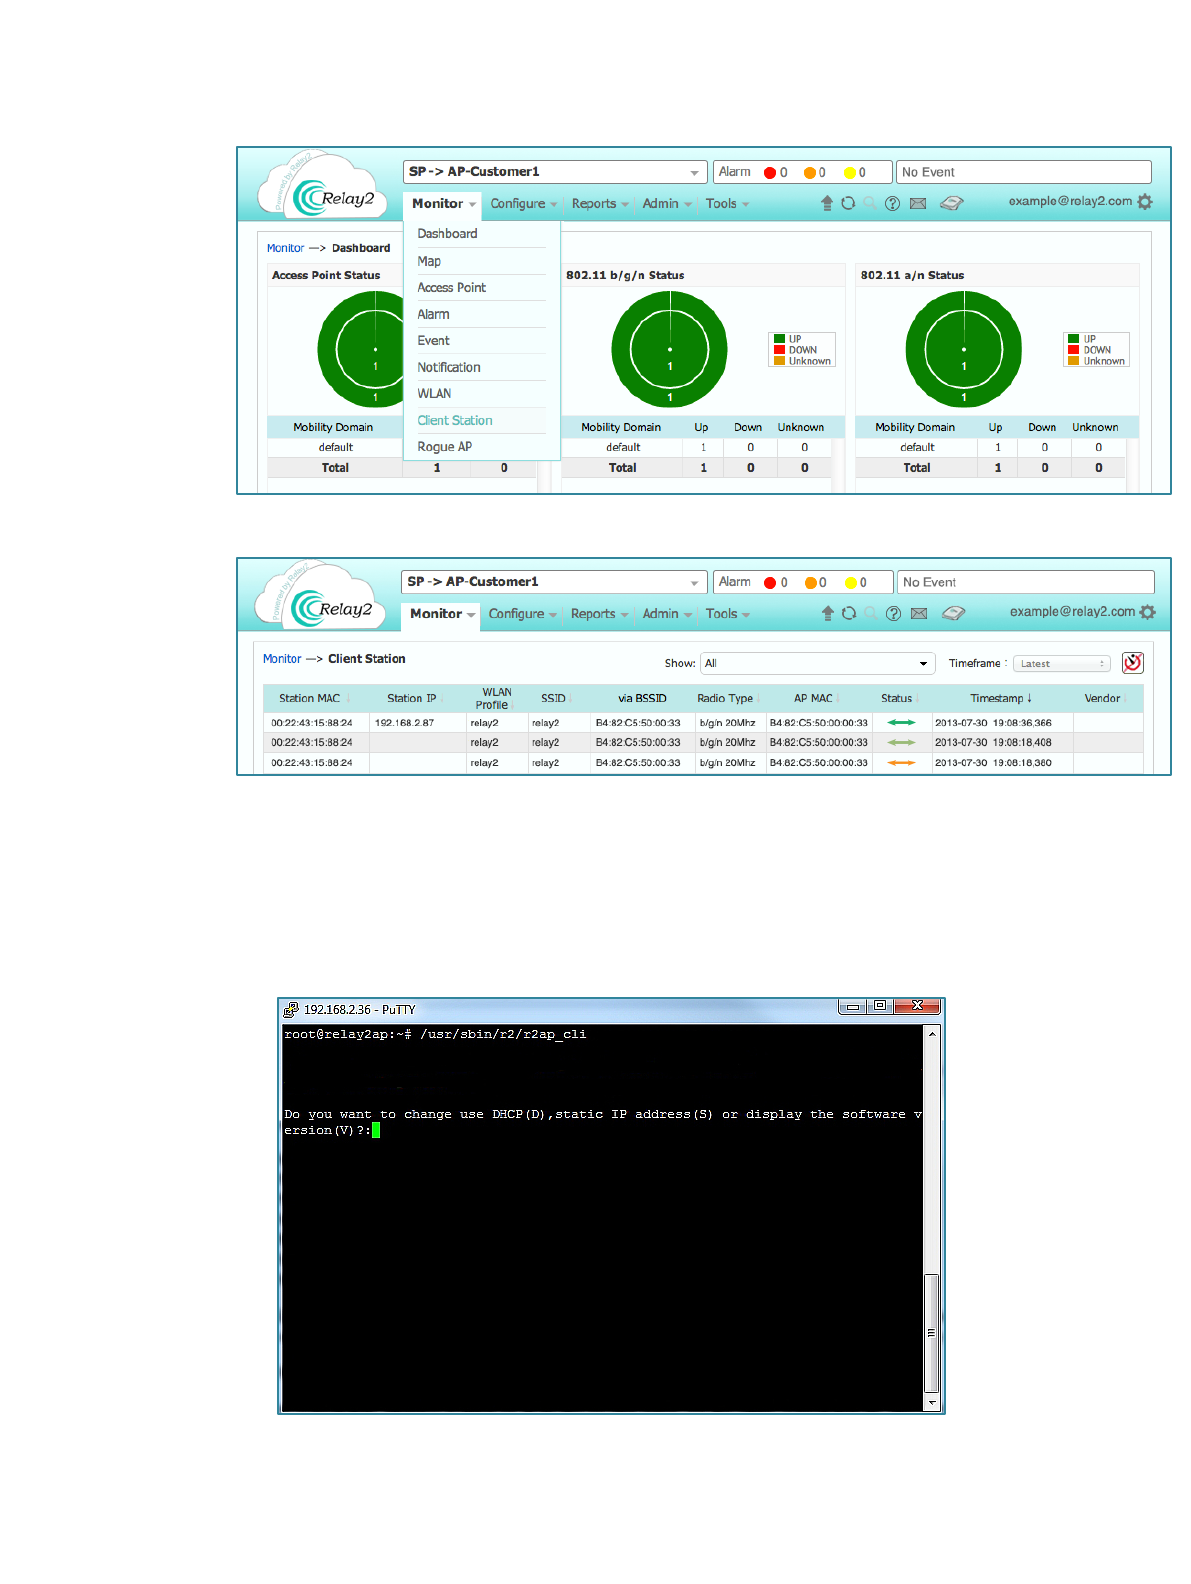Click the upload arrow icon in Client Station screenshot

point(828,613)
